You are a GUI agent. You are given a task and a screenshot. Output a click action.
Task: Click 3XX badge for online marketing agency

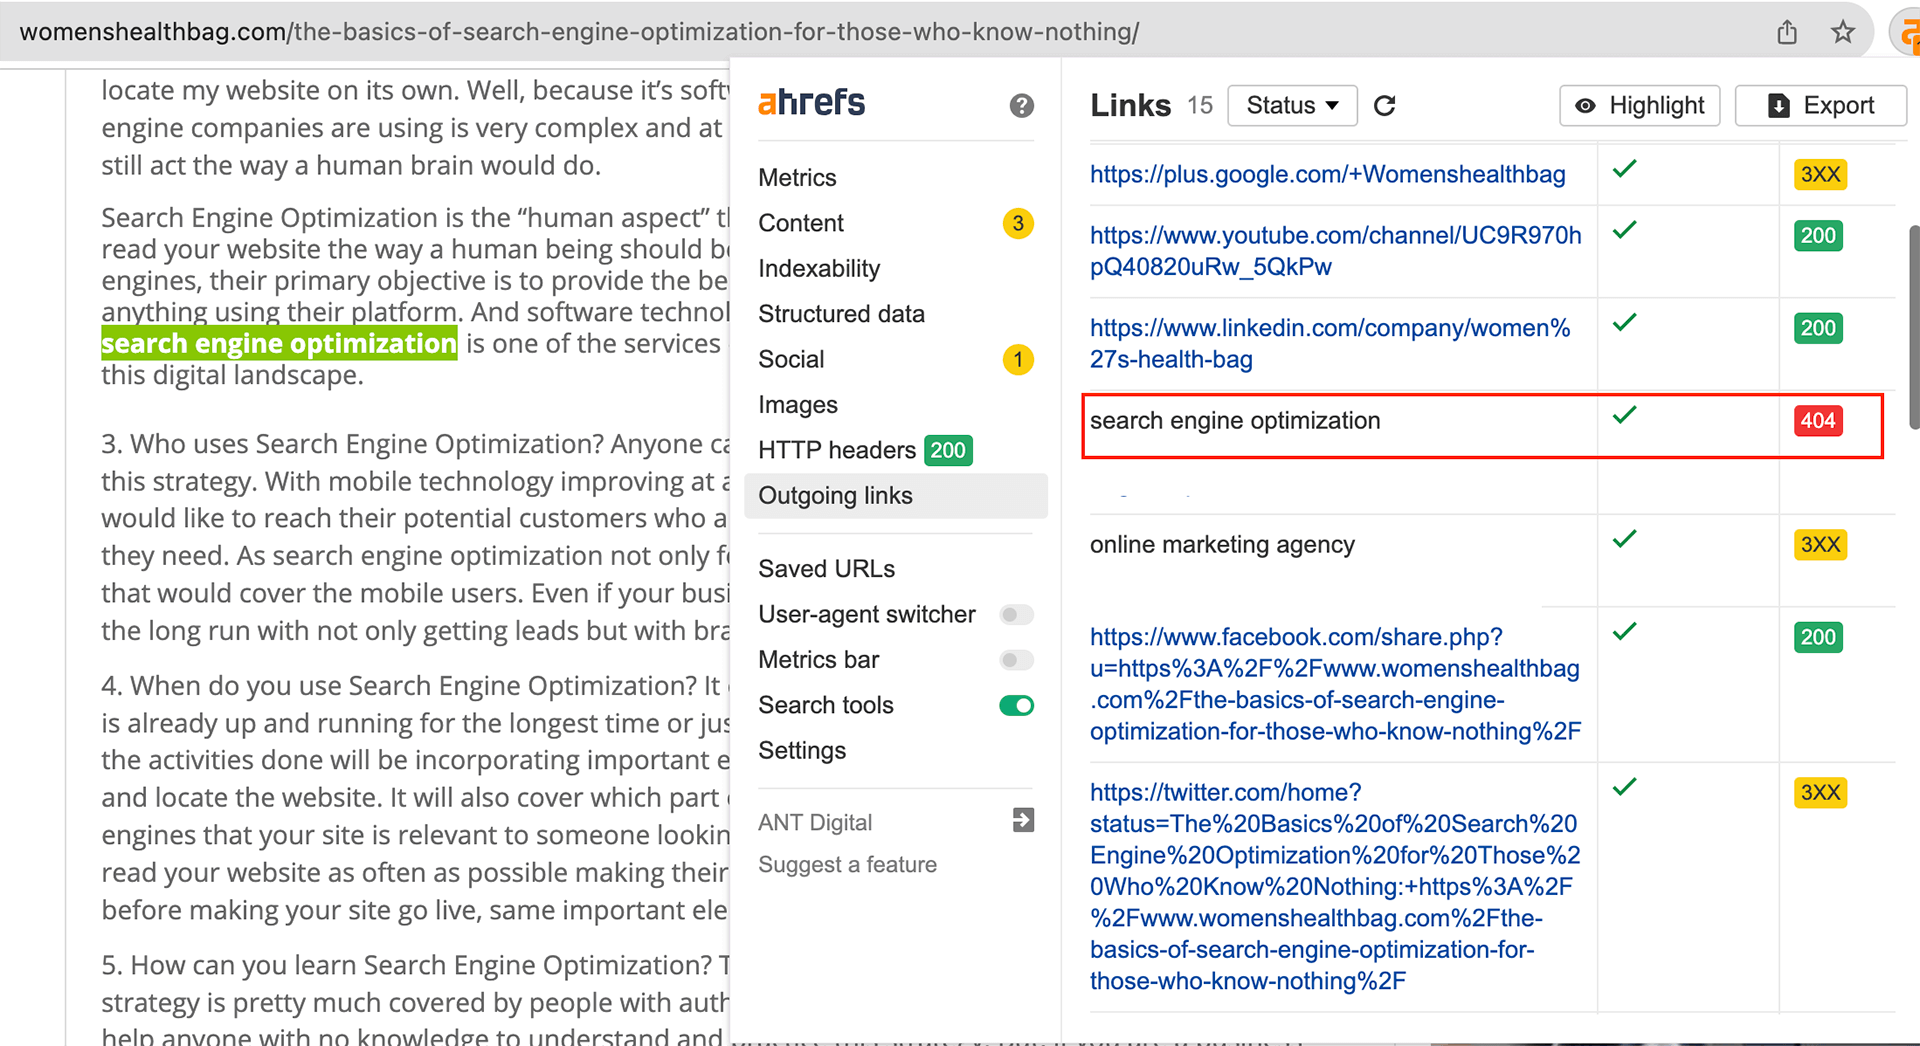coord(1820,545)
